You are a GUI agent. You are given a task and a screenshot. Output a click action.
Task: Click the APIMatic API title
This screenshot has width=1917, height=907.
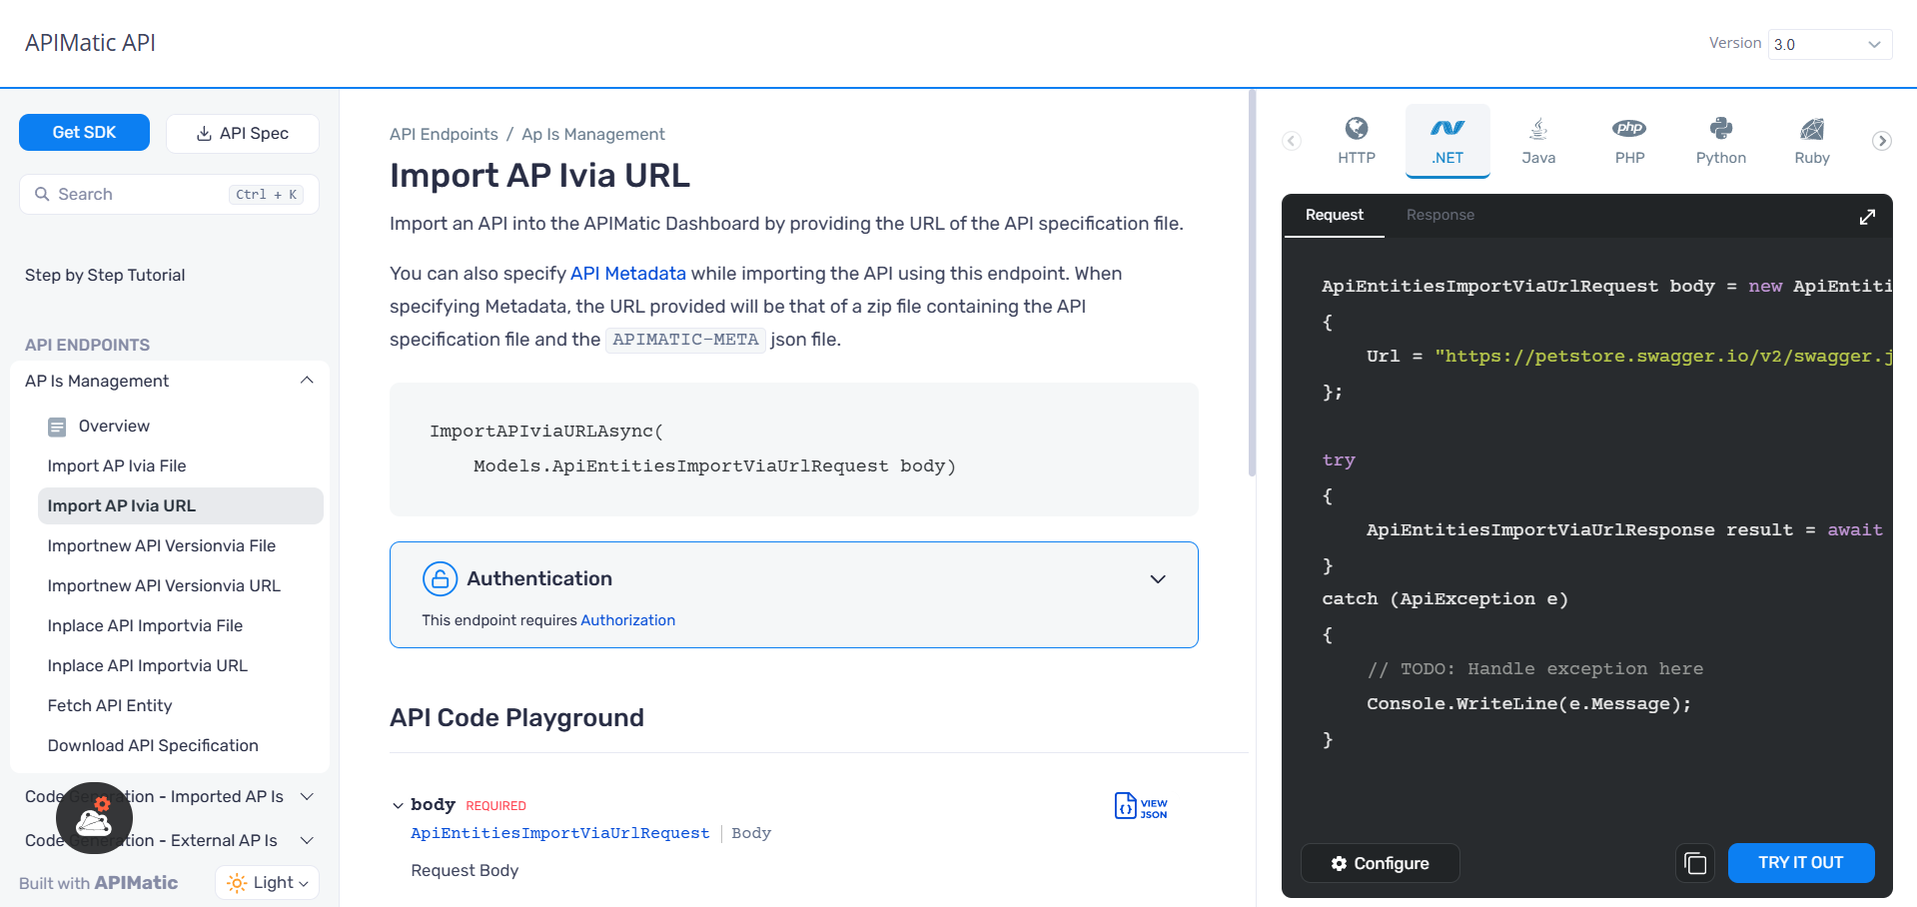(90, 43)
